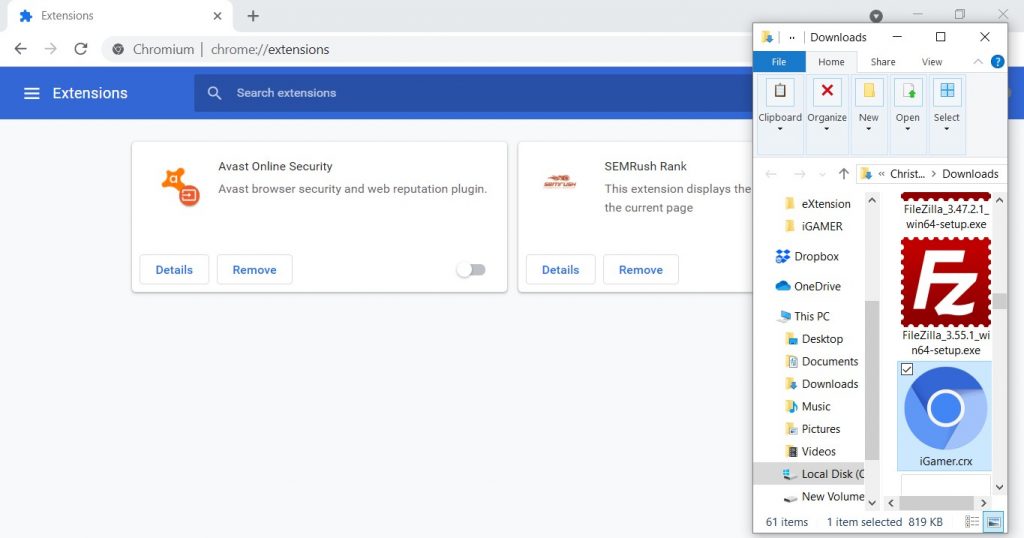The height and width of the screenshot is (538, 1024).
Task: Switch Explorer to details view icon
Action: [x=972, y=522]
